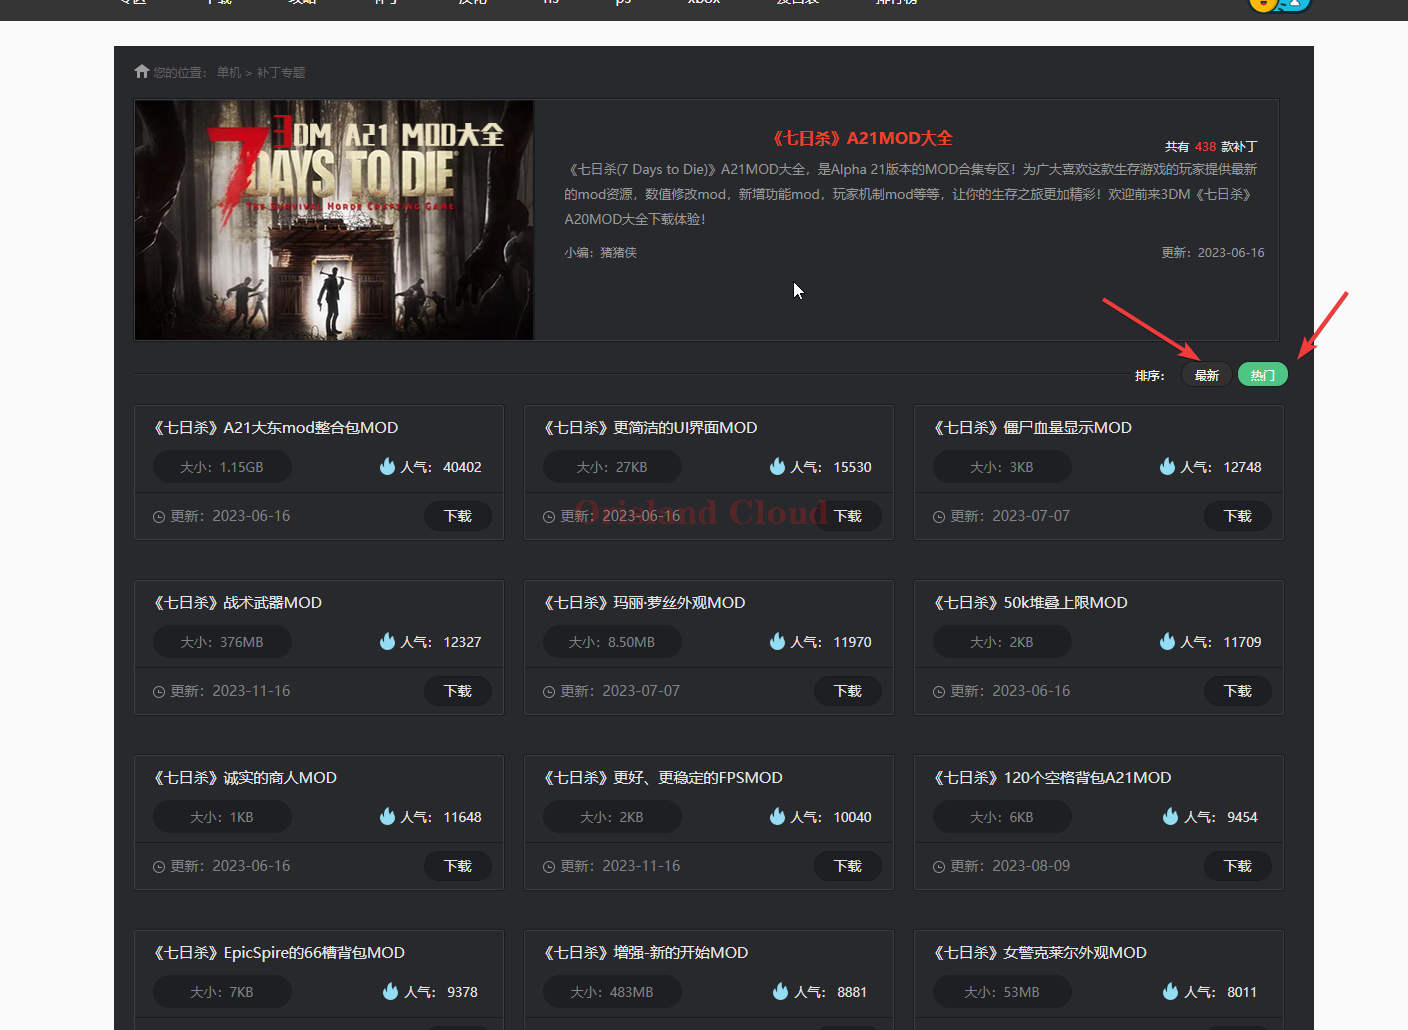Click the flame icon on 女警克莱尔外观MOD
The image size is (1408, 1030).
[x=1170, y=992]
